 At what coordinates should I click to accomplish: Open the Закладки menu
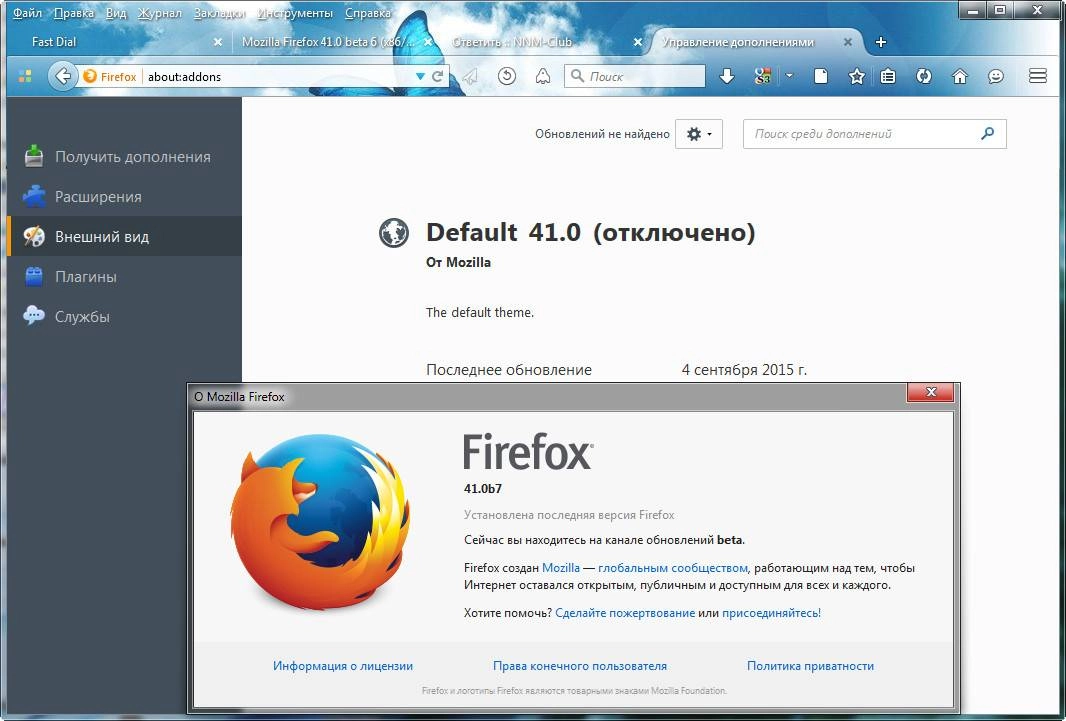click(219, 13)
